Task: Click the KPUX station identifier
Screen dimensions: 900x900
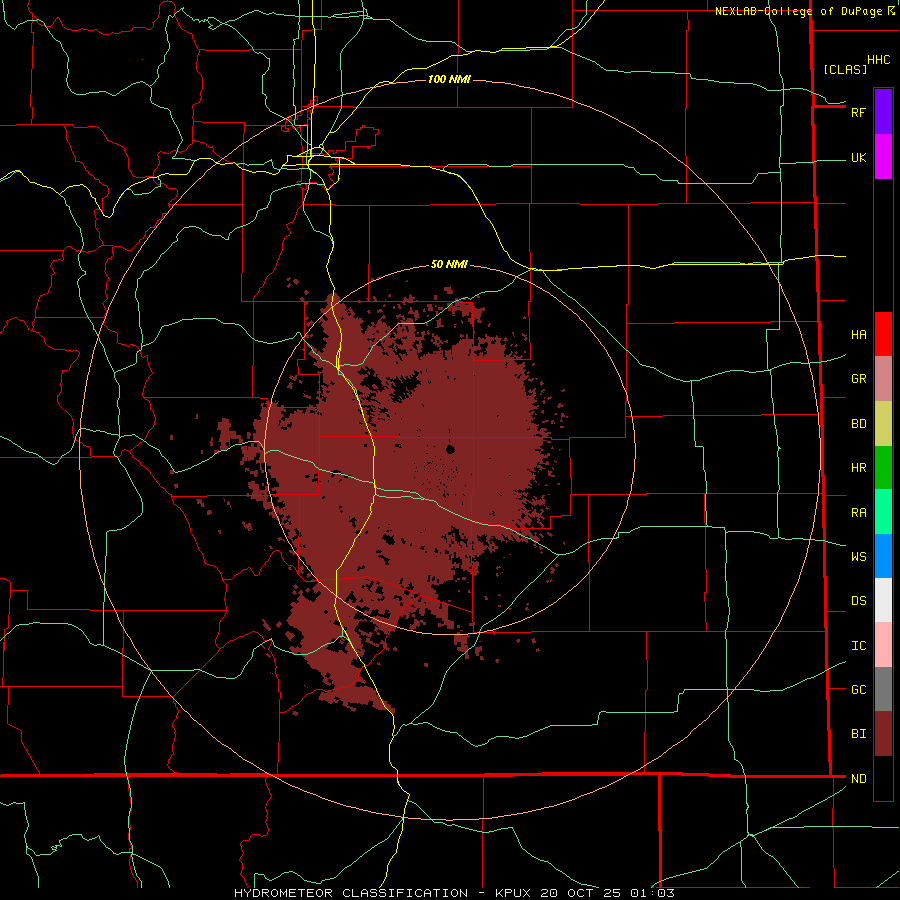Action: tap(513, 893)
